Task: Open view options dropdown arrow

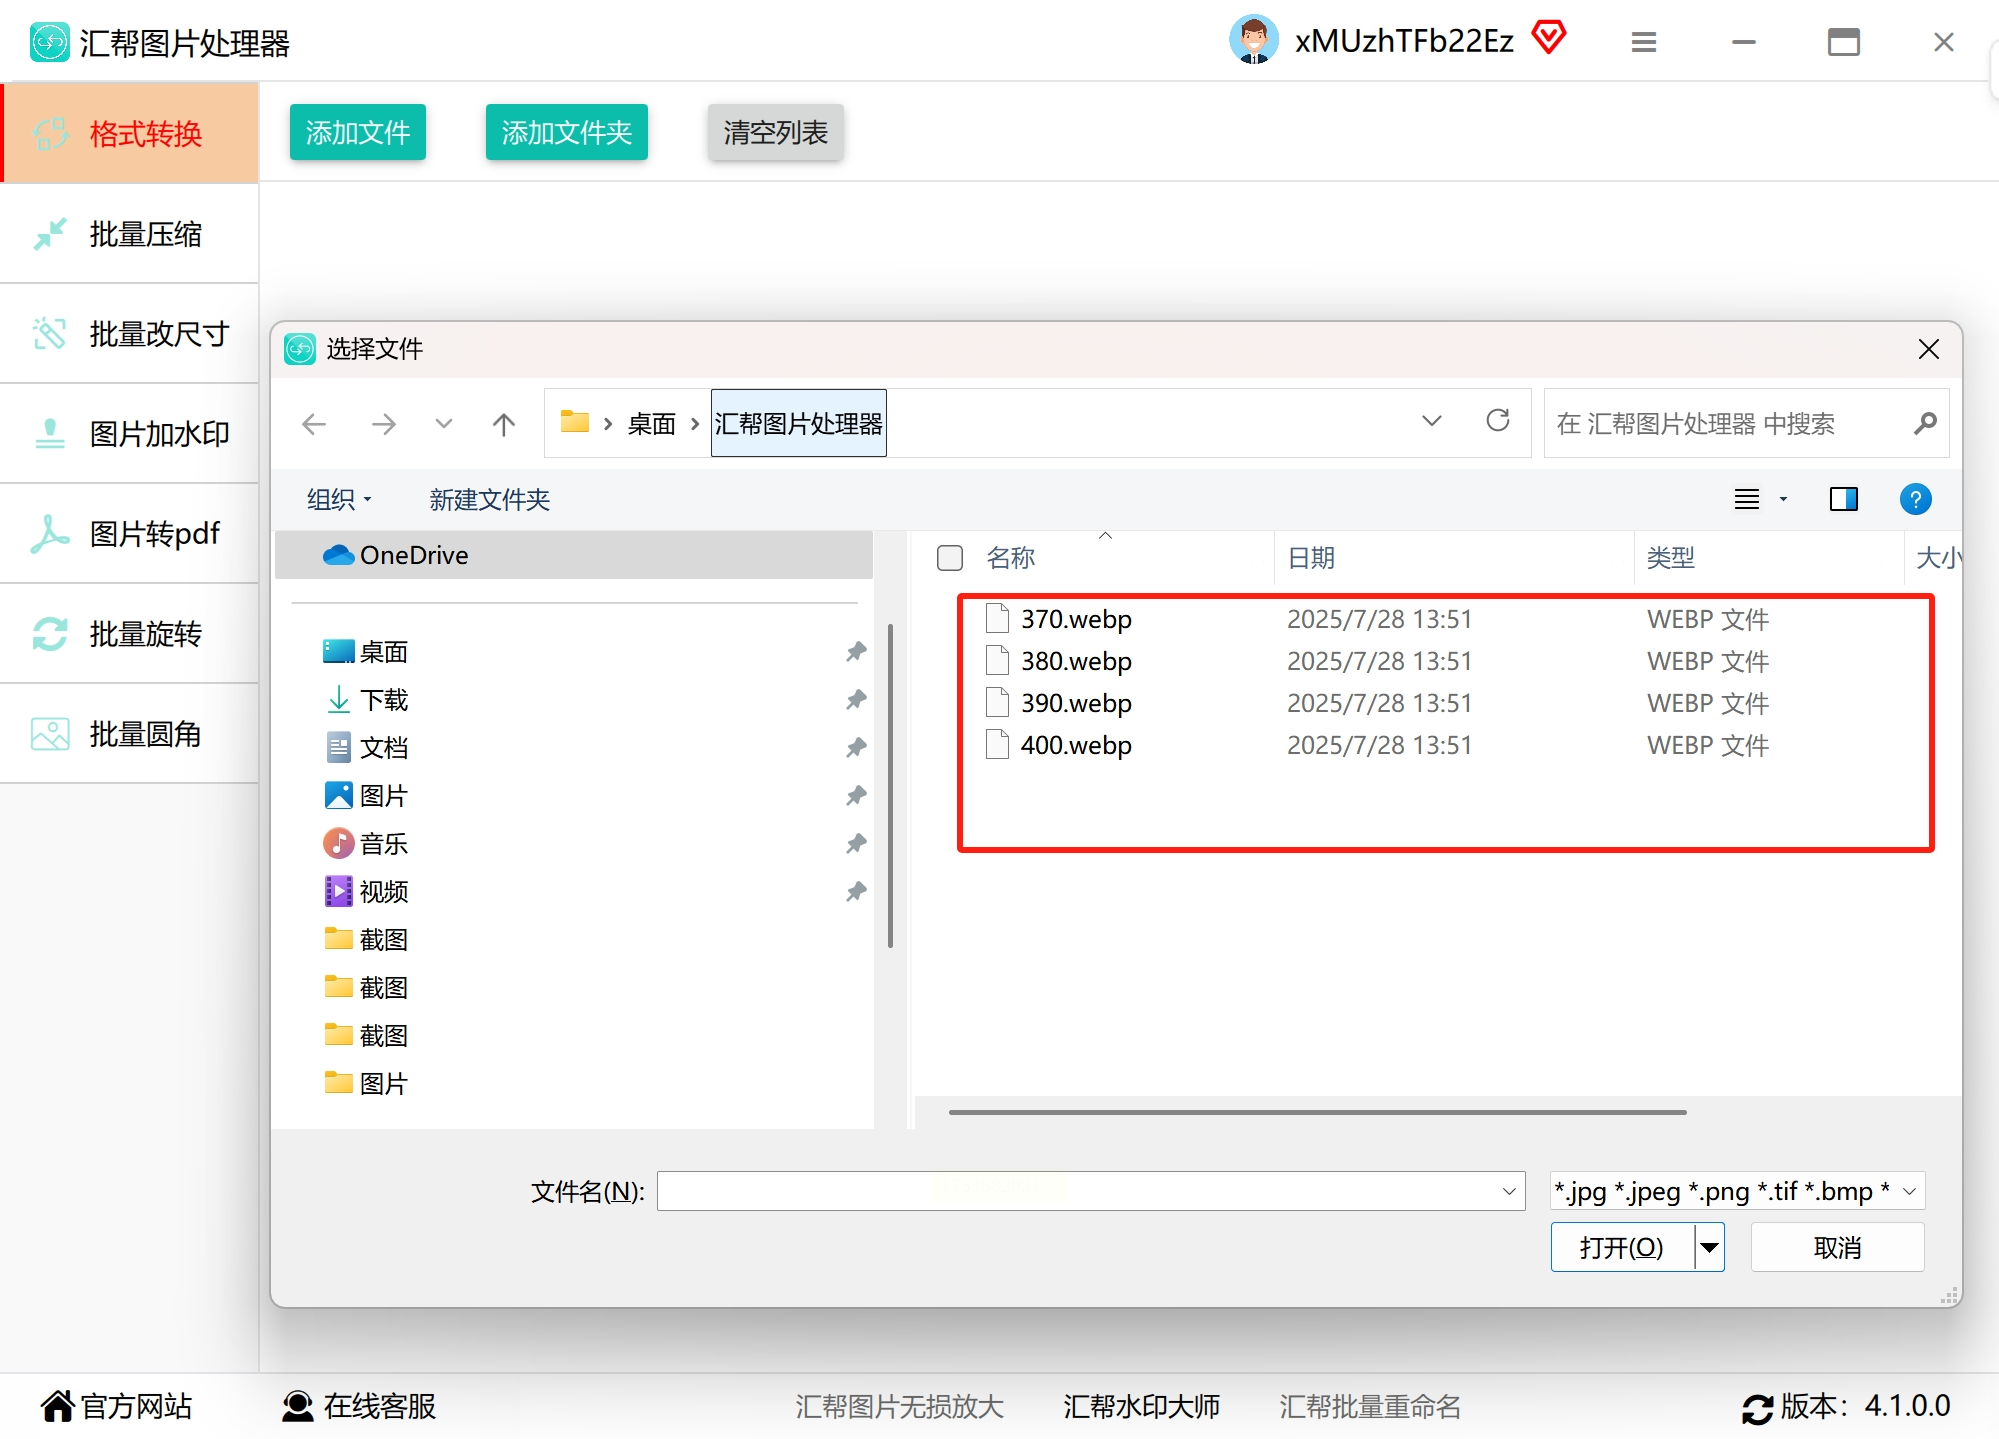Action: [x=1783, y=499]
